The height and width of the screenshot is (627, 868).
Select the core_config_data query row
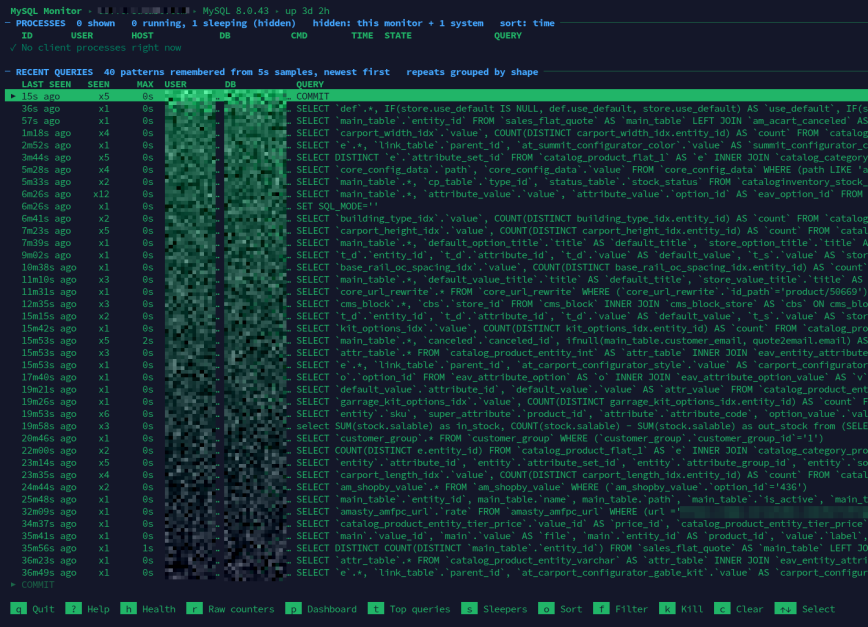point(436,170)
